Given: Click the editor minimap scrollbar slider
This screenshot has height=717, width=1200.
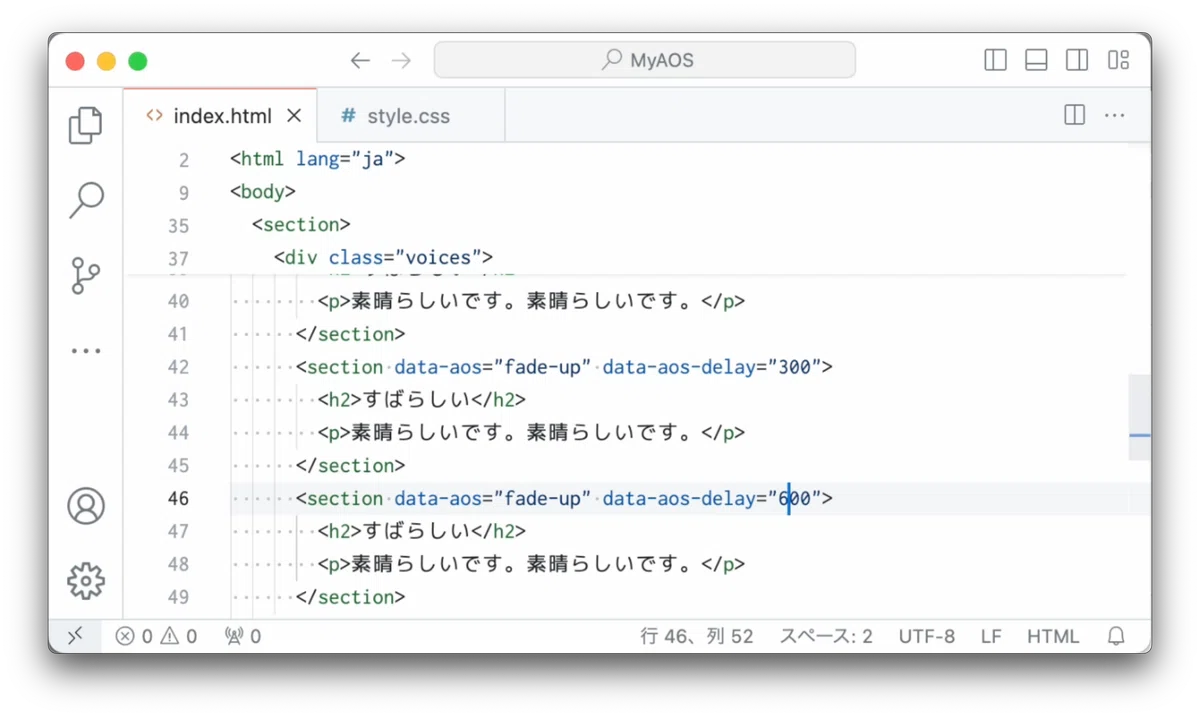Looking at the screenshot, I should 1139,417.
